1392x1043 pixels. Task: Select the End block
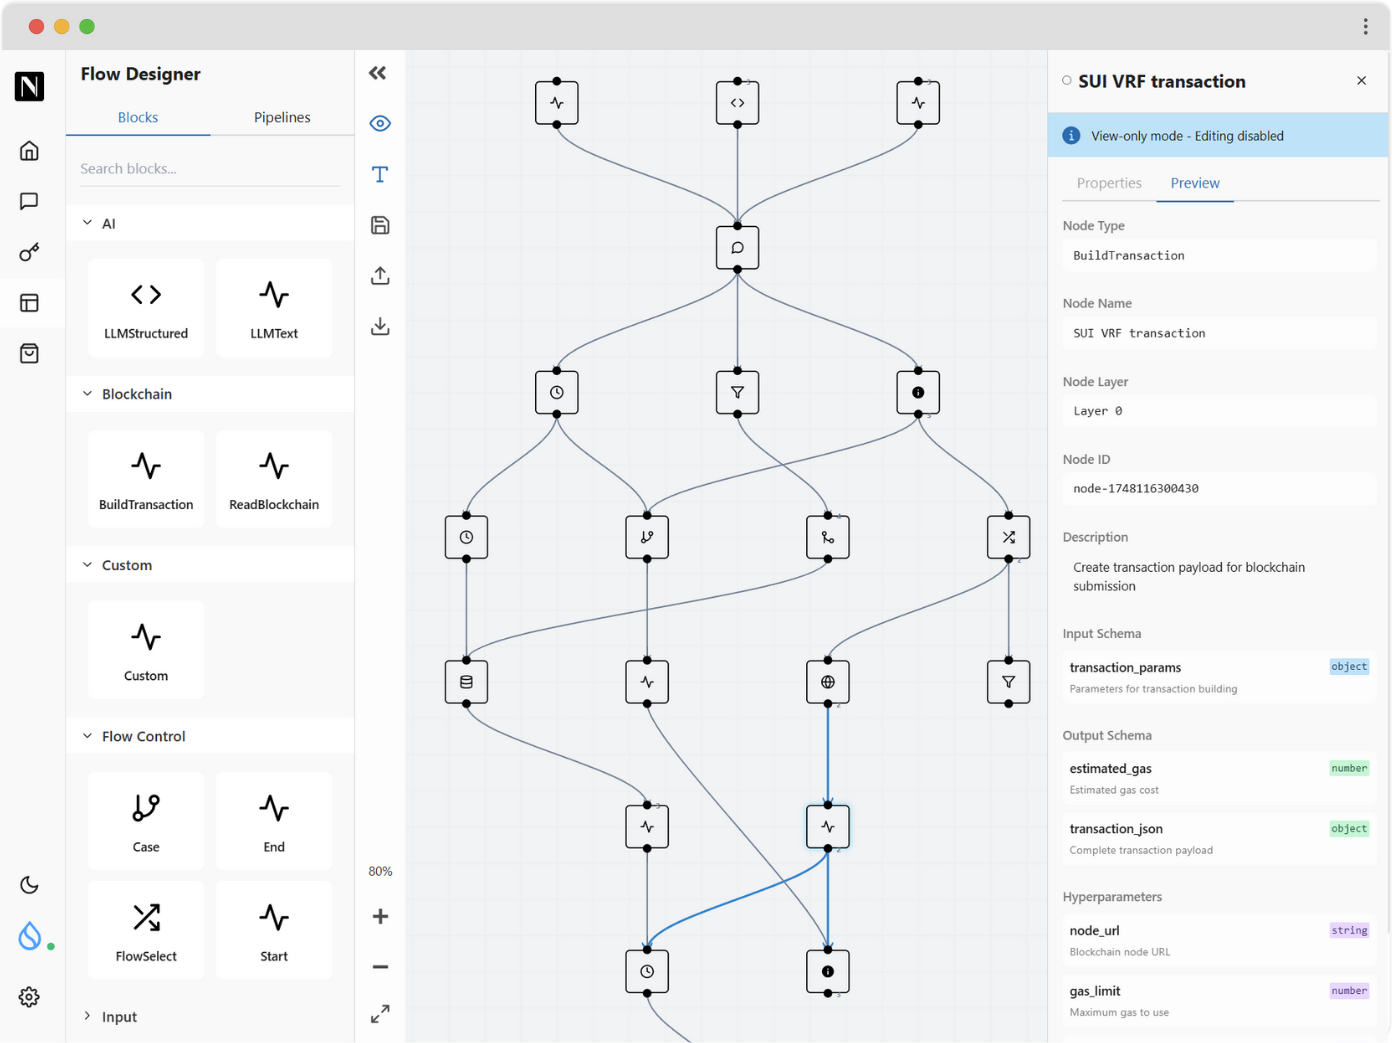pos(274,821)
